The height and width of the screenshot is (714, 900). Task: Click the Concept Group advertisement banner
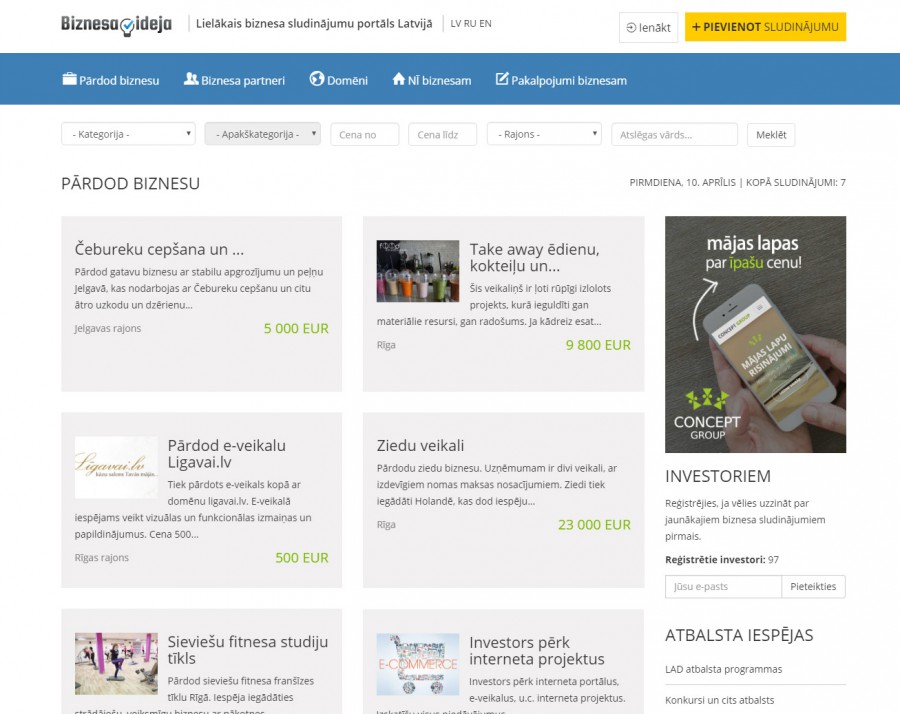[x=755, y=334]
